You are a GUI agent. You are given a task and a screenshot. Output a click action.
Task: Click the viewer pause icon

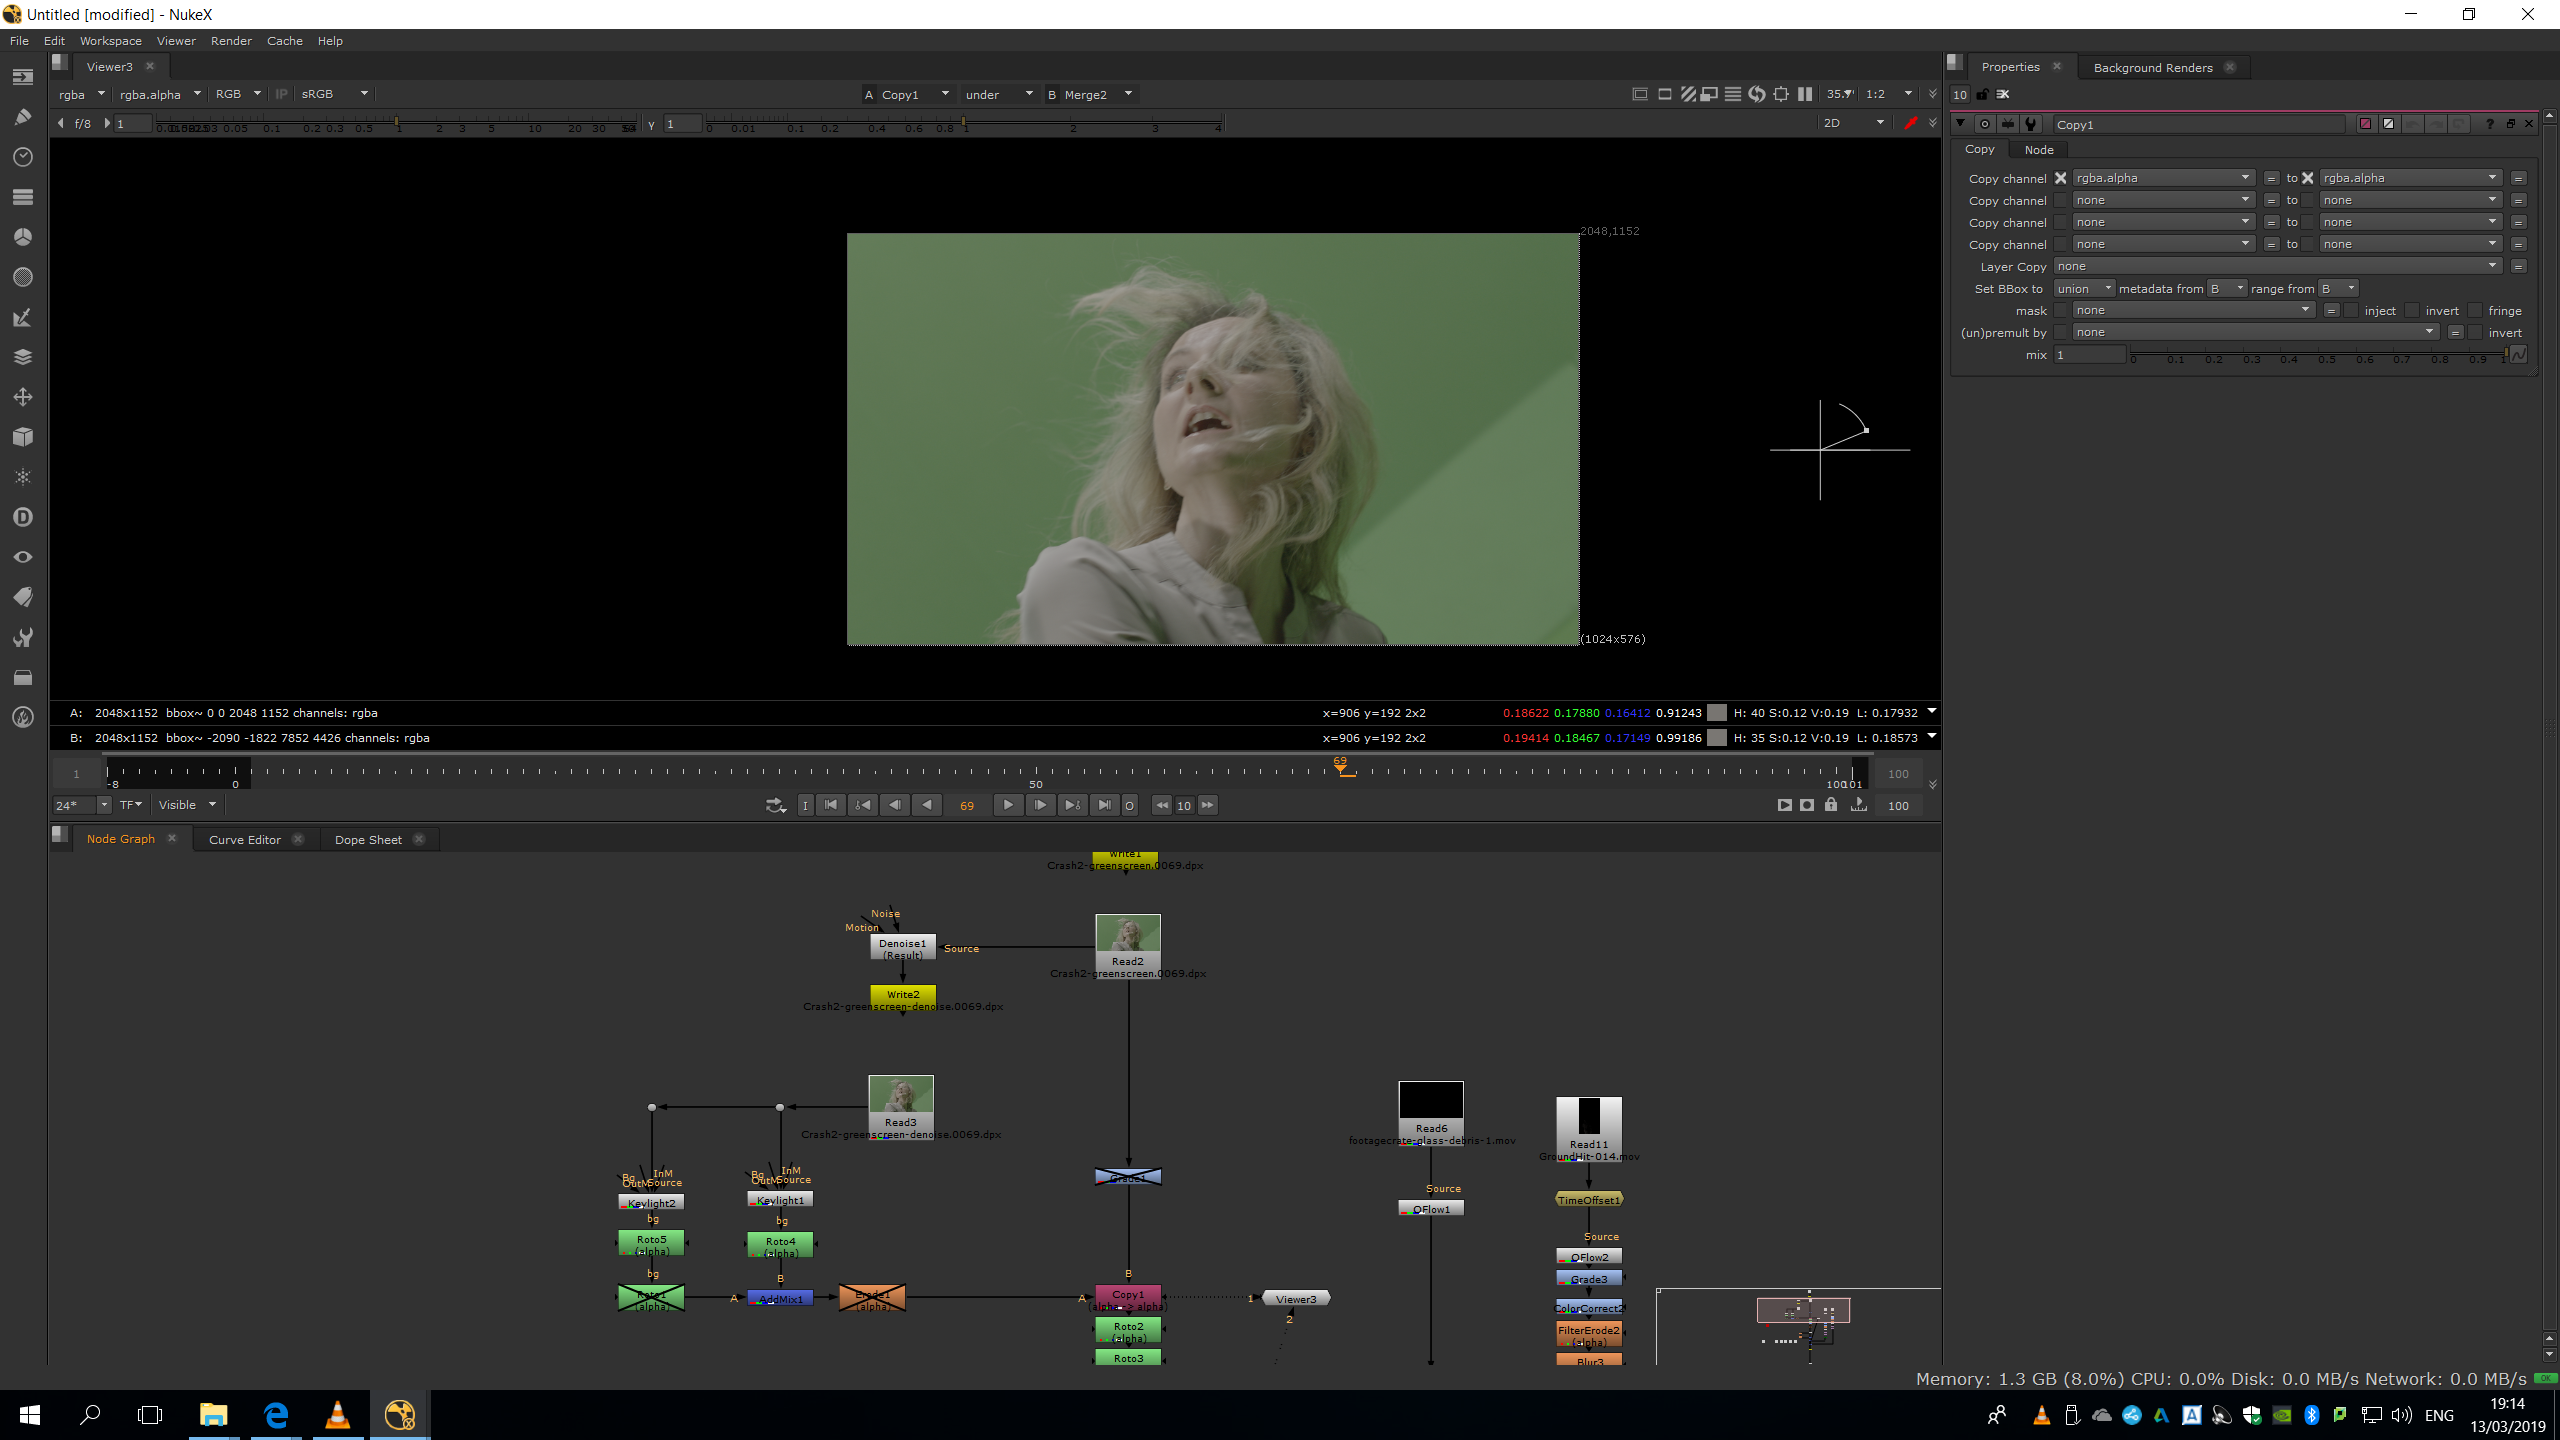click(x=1805, y=94)
